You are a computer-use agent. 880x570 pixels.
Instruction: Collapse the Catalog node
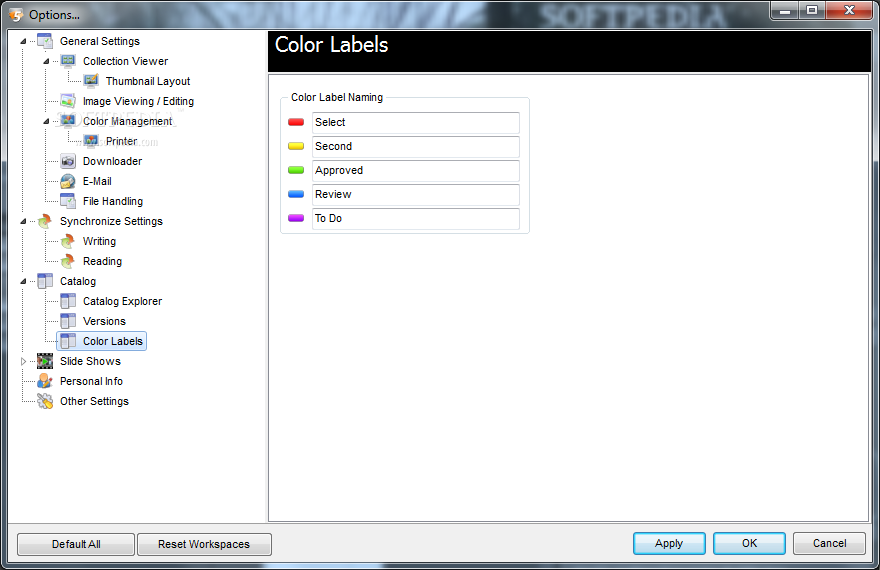click(23, 281)
